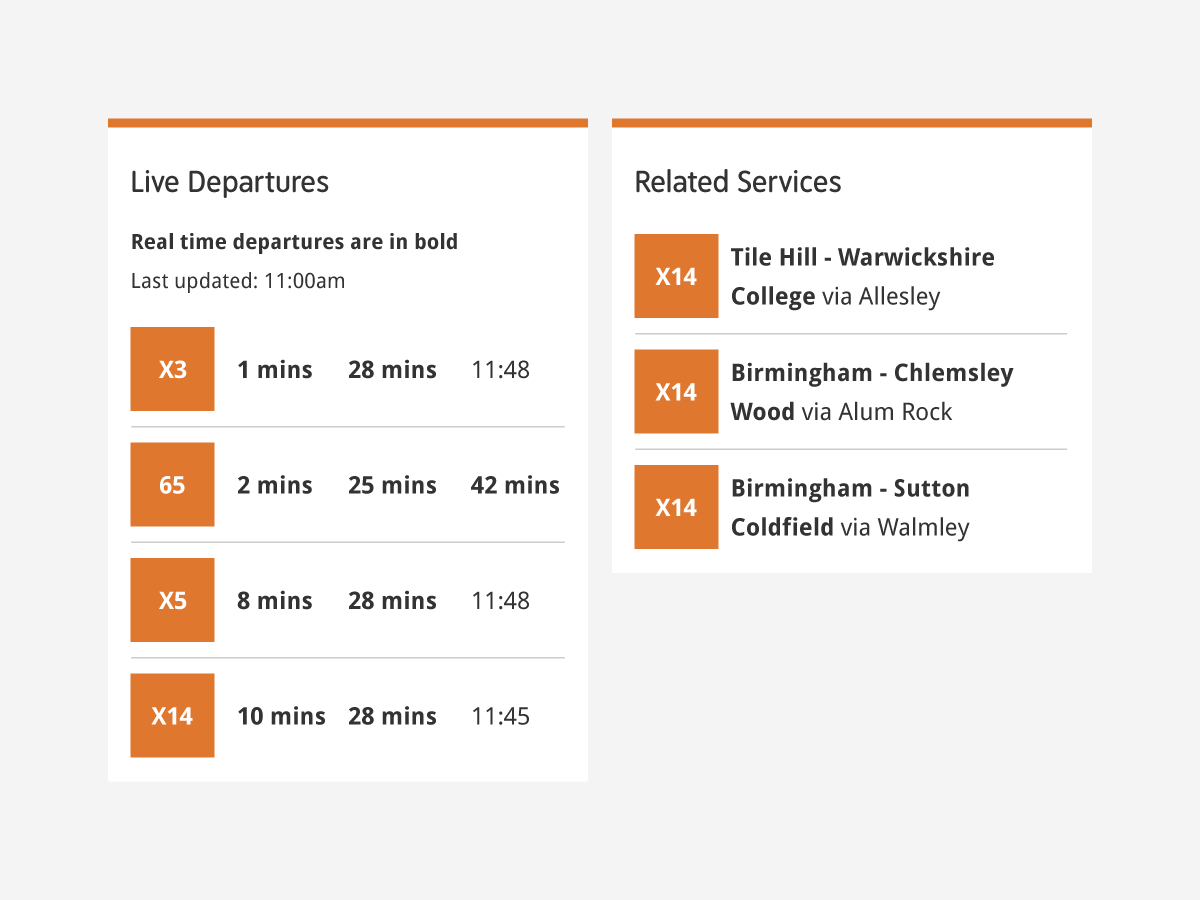Click the X14 badge for Tile Hill service
The image size is (1200, 900).
click(676, 276)
